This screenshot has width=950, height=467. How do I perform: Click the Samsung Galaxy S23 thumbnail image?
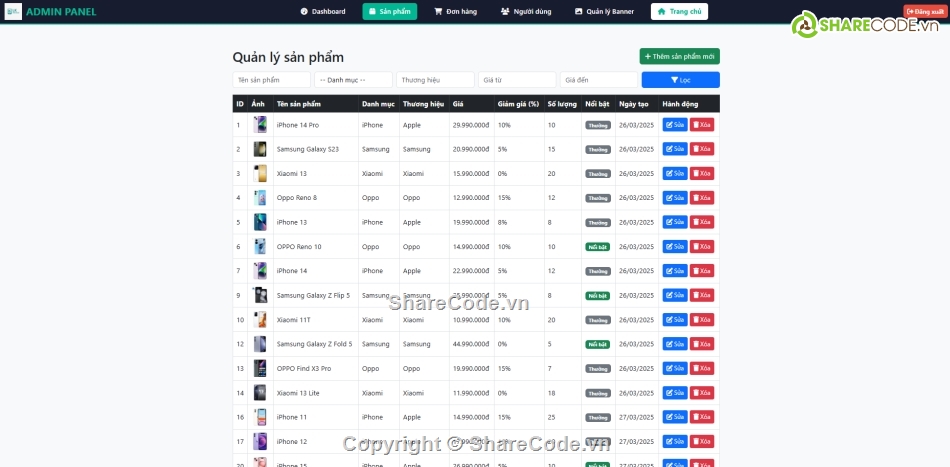(260, 149)
